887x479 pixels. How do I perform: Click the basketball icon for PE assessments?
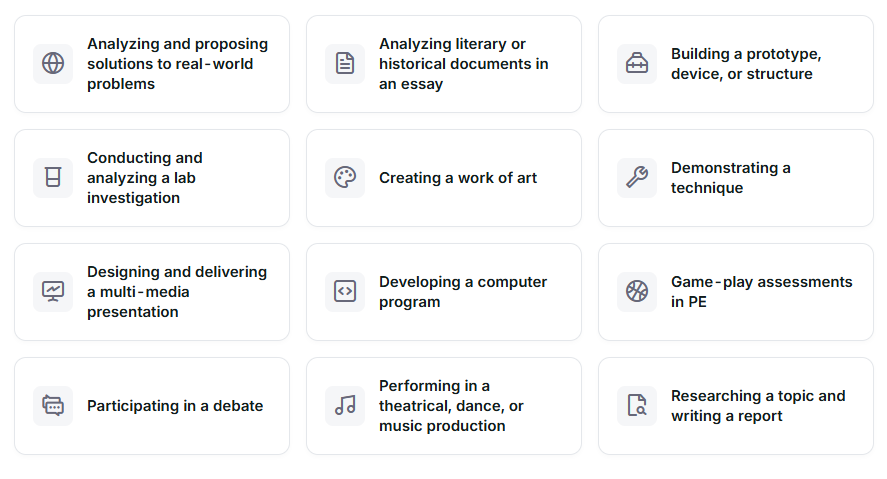pyautogui.click(x=637, y=292)
